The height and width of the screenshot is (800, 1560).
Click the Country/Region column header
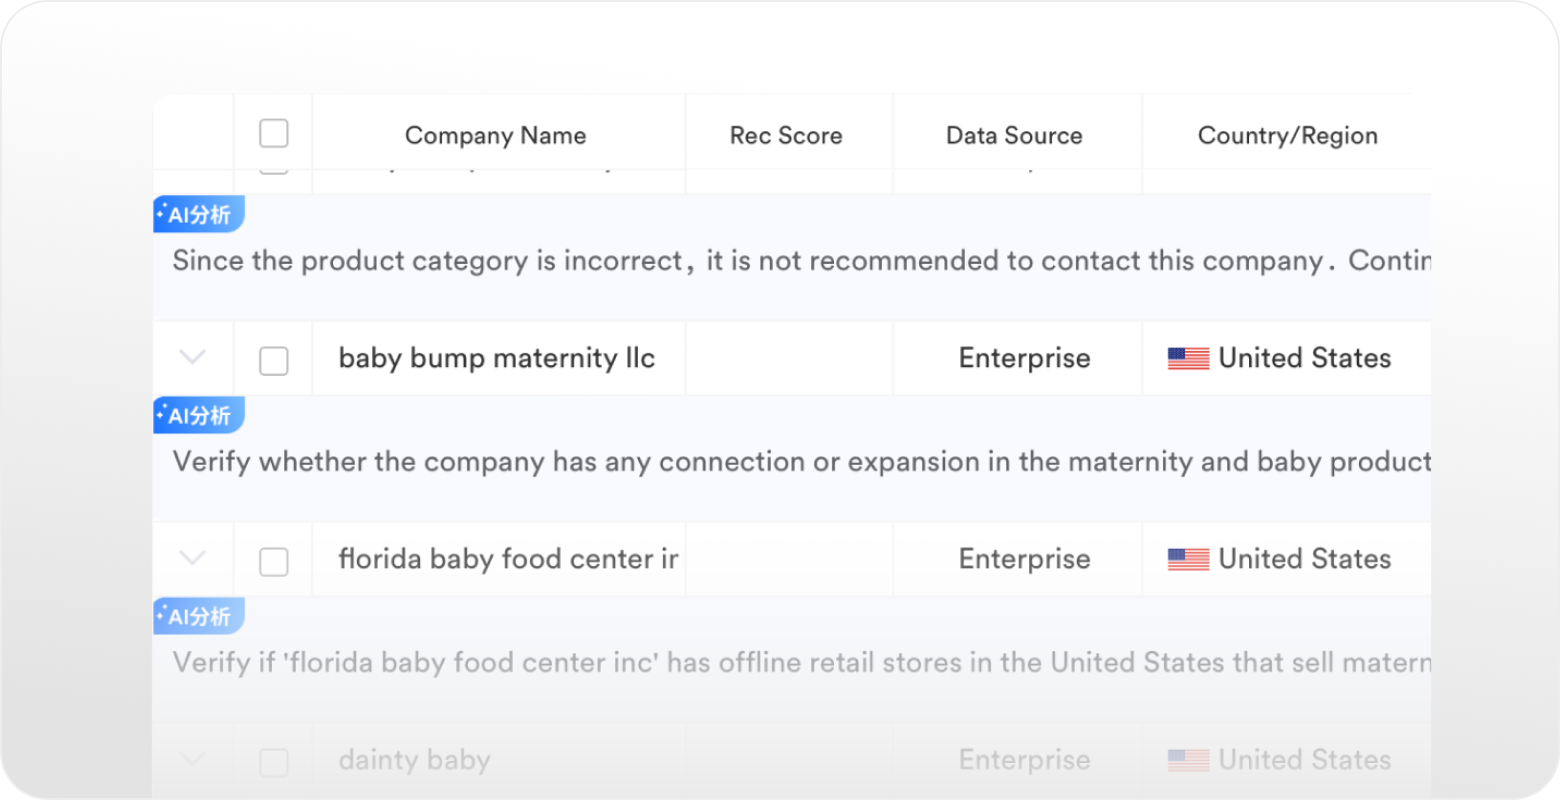click(x=1287, y=135)
